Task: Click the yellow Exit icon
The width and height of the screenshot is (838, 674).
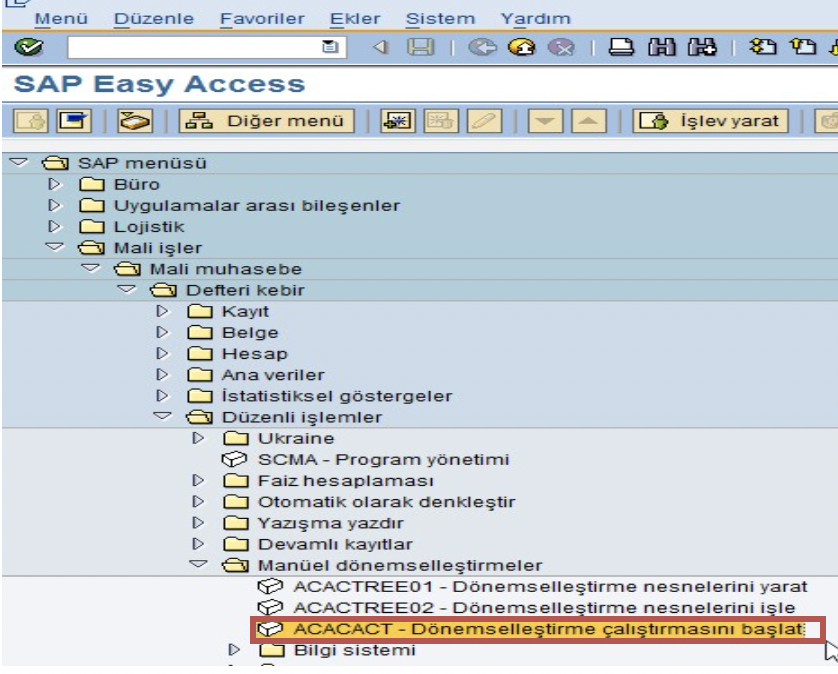Action: tap(522, 48)
